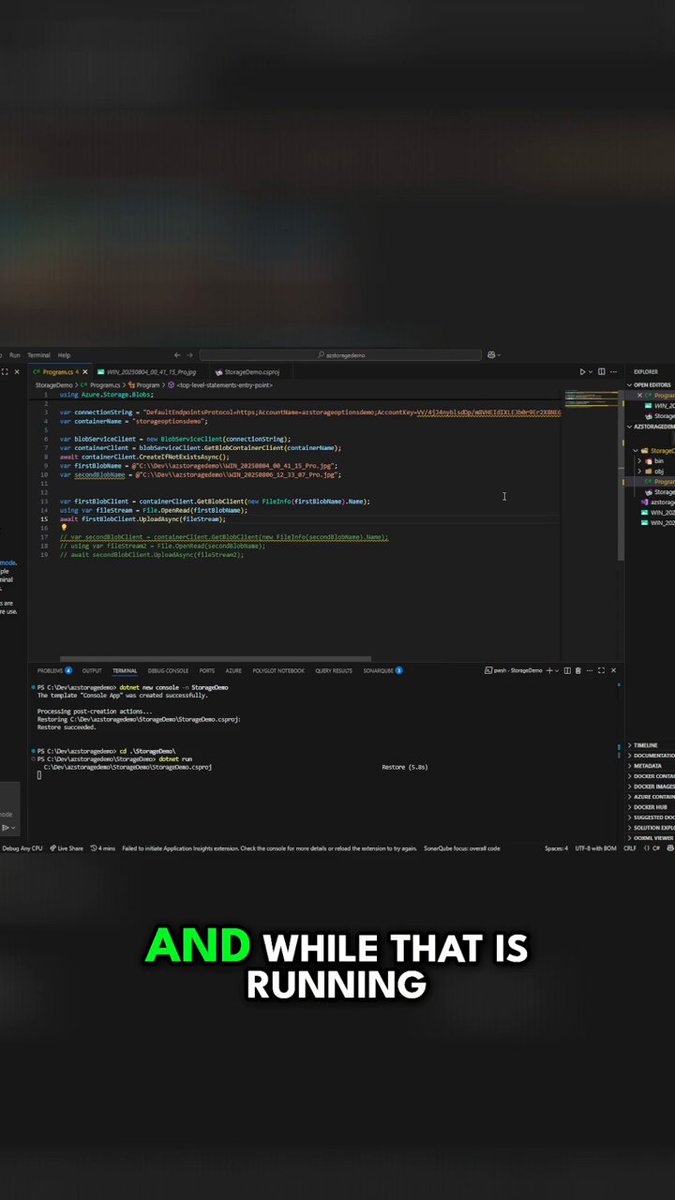Expand the DOCKER HUB section
Screen dimensions: 675x1200
tap(650, 807)
